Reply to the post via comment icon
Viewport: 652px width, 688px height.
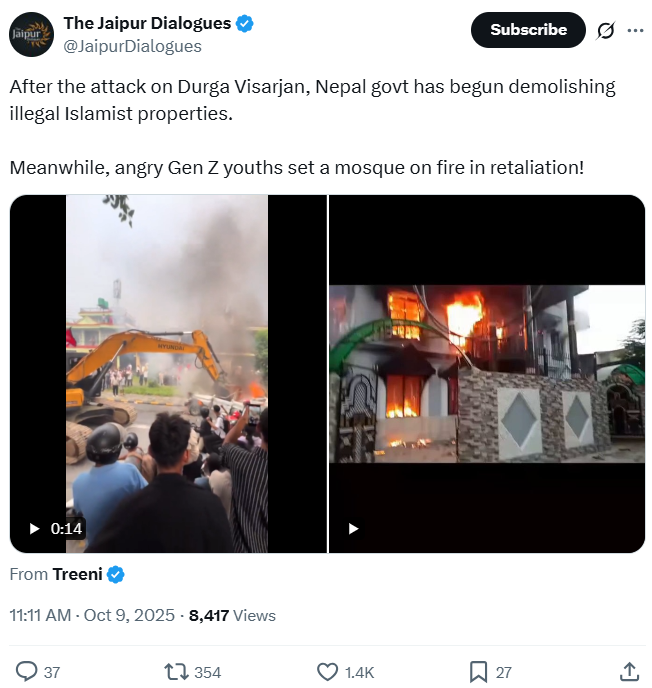[x=28, y=672]
